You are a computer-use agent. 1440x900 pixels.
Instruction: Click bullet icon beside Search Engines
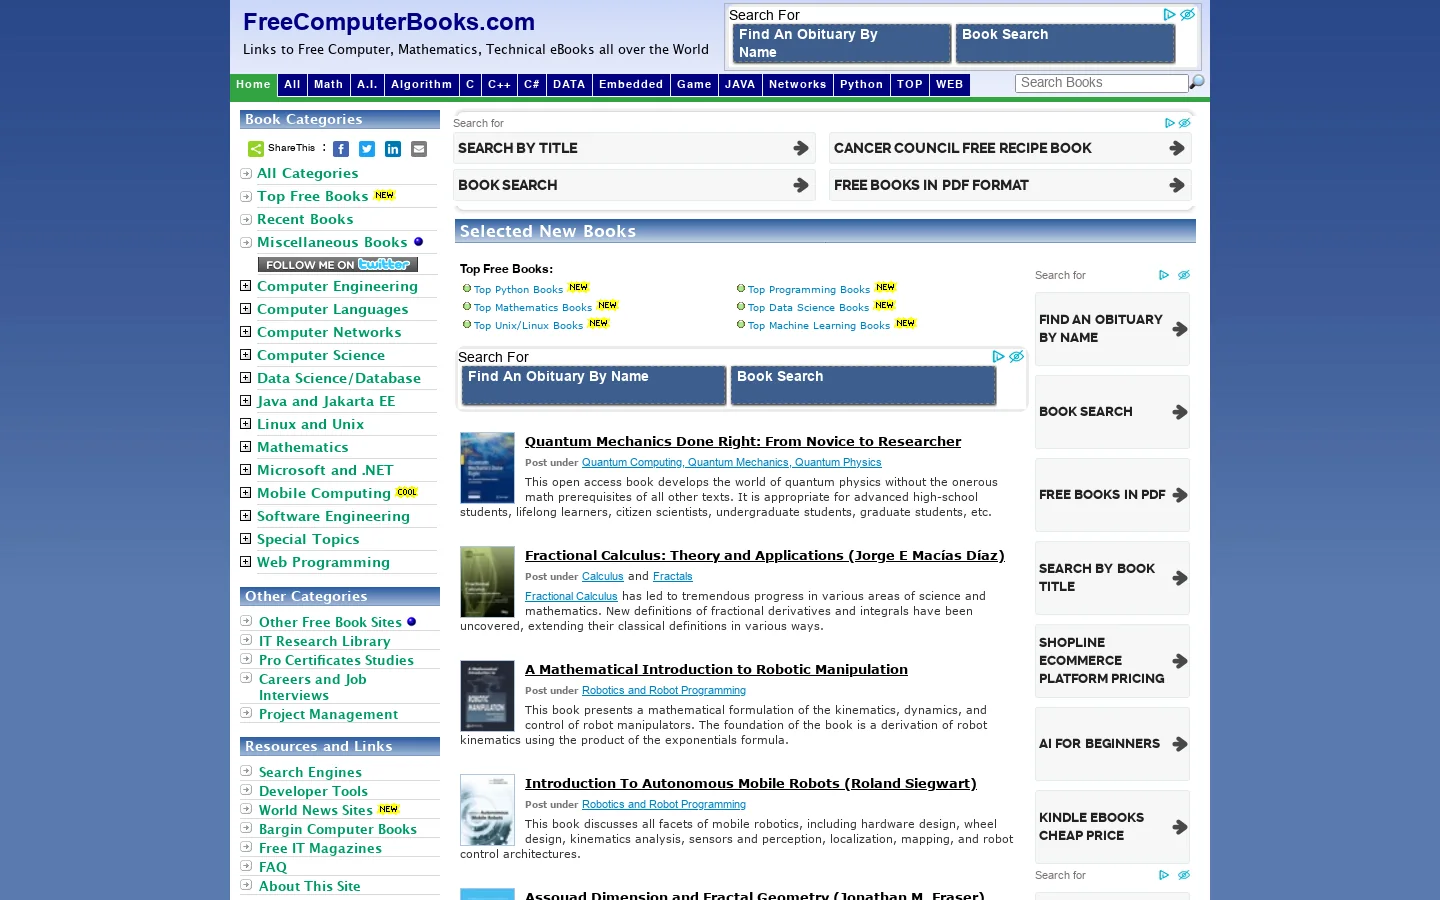point(246,771)
